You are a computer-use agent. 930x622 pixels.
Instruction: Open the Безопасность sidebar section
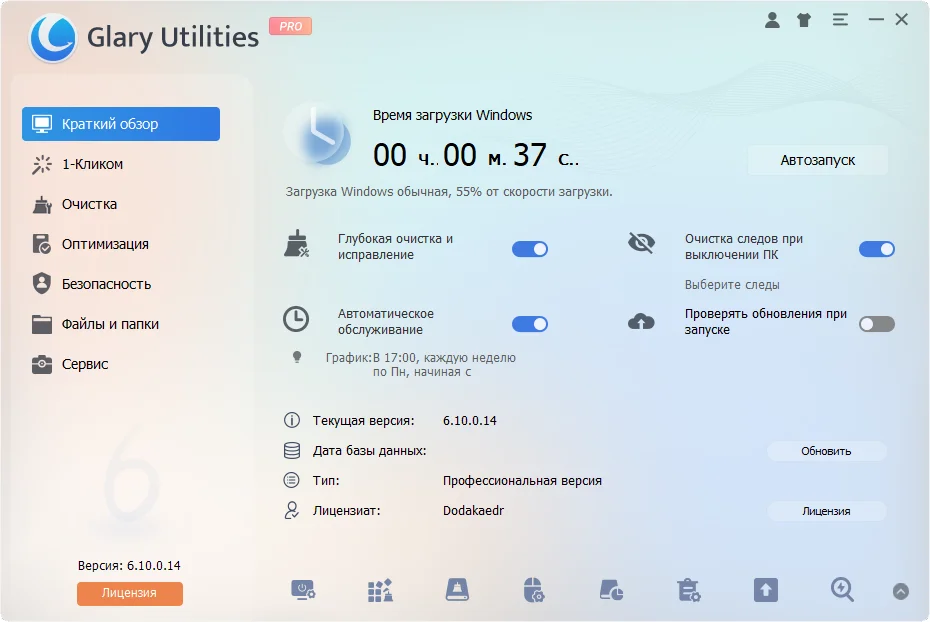(106, 284)
